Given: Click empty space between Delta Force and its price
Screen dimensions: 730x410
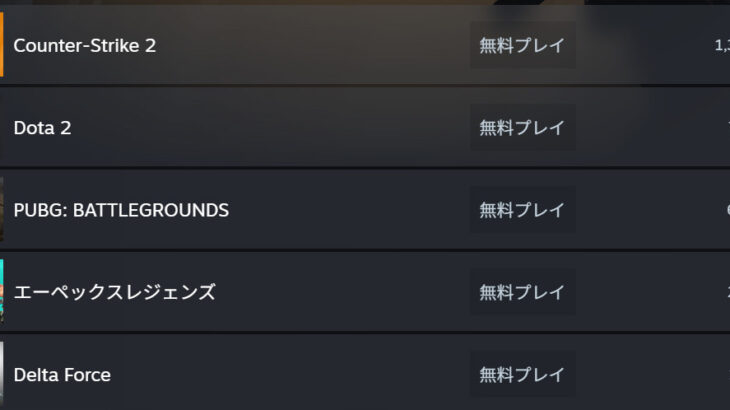Looking at the screenshot, I should 291,375.
